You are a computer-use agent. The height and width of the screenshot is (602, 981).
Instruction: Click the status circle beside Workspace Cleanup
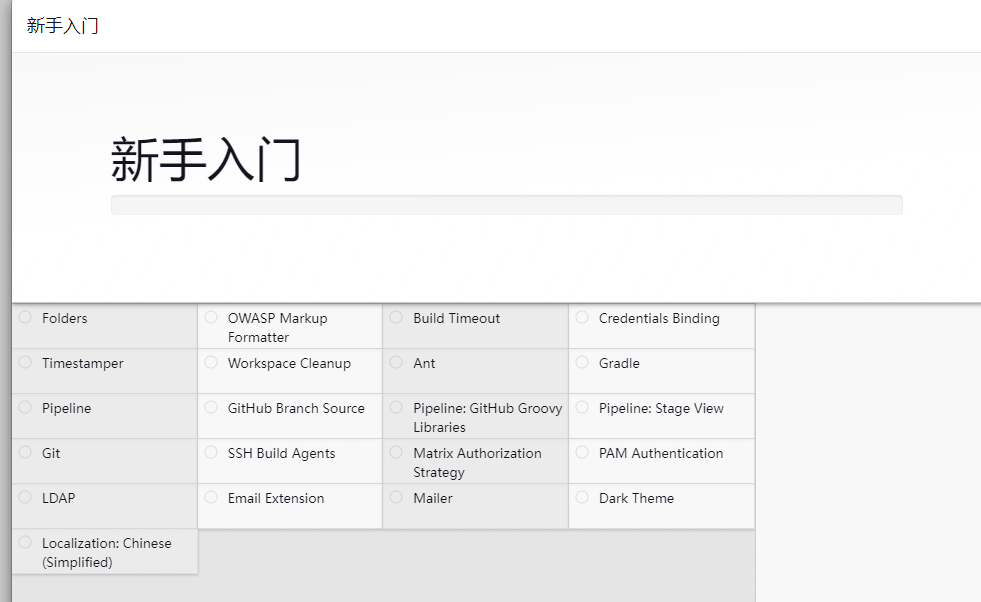211,362
